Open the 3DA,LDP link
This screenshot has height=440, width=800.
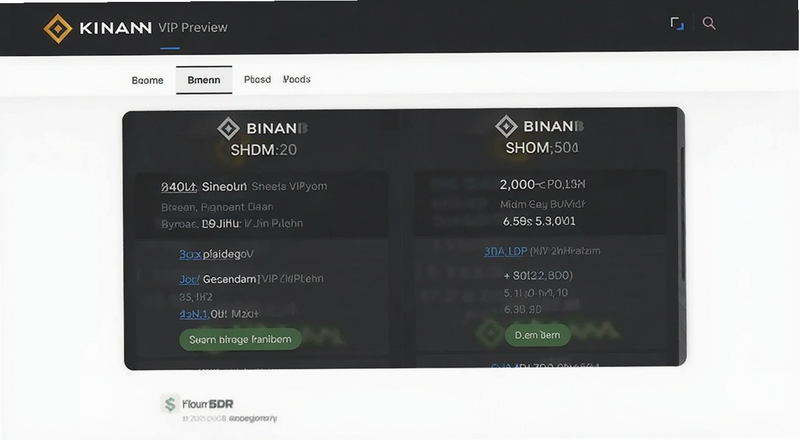point(505,251)
